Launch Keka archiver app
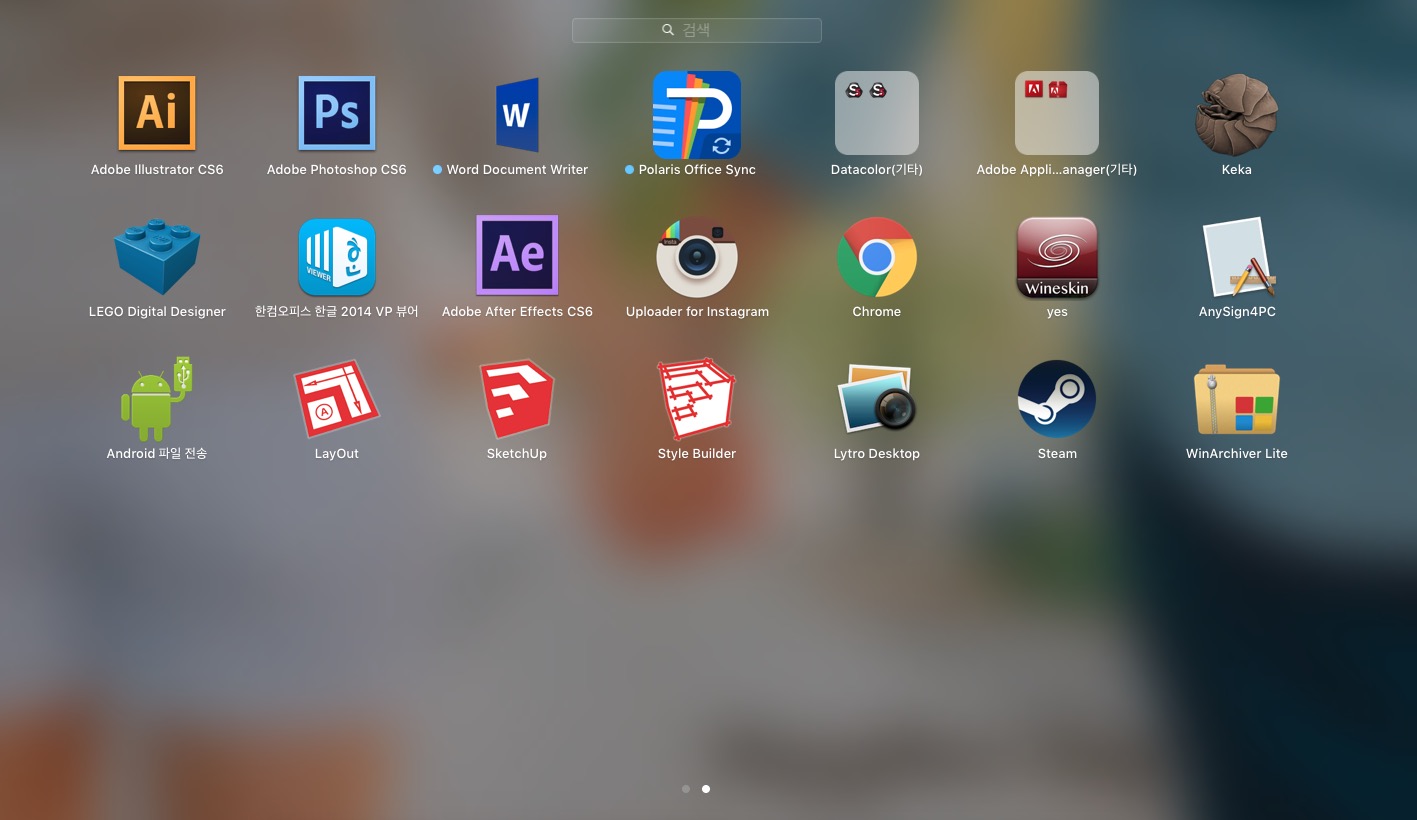 (1237, 114)
